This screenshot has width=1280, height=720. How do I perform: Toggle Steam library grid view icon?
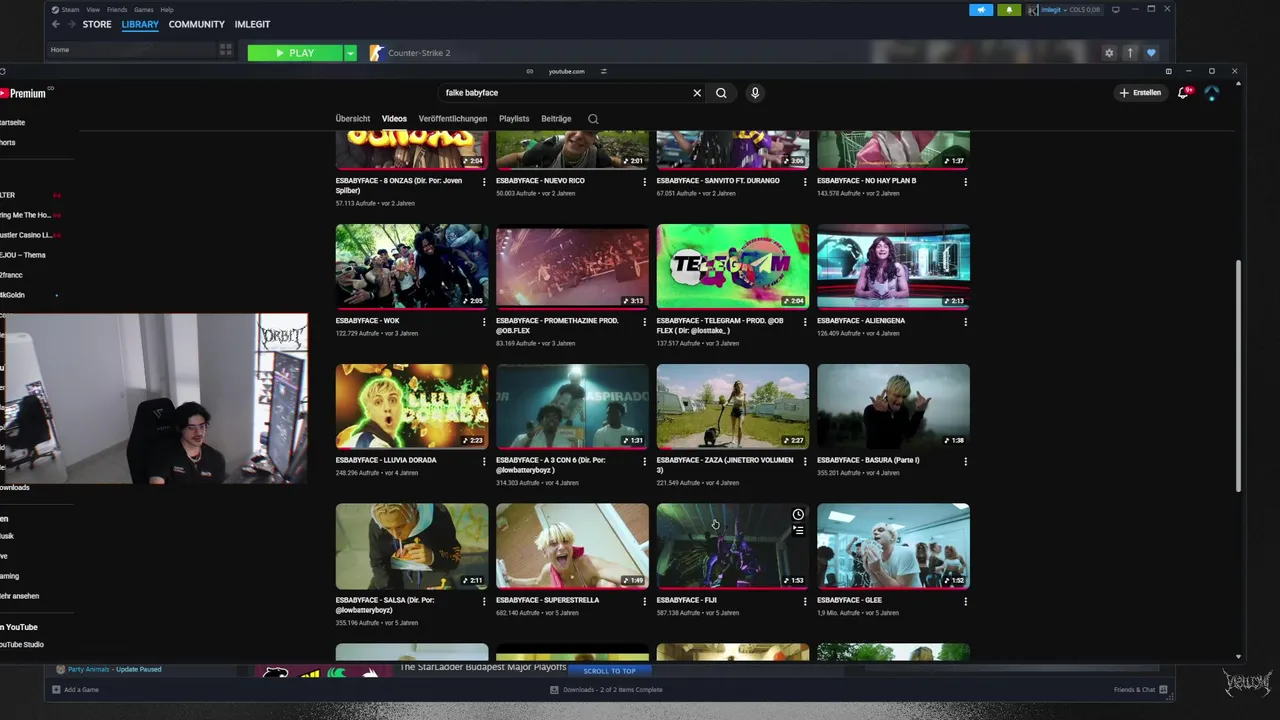[226, 49]
